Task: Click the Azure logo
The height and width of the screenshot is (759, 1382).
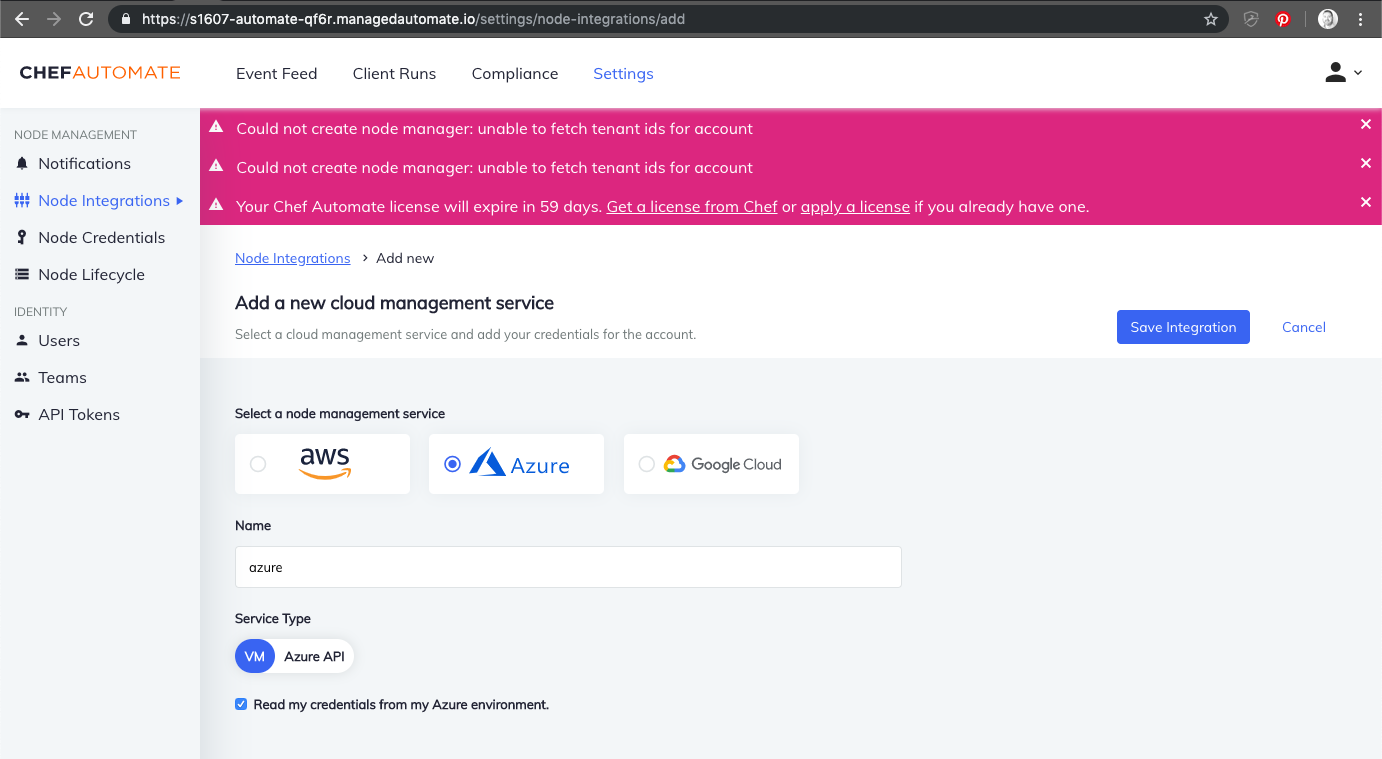Action: (x=520, y=463)
